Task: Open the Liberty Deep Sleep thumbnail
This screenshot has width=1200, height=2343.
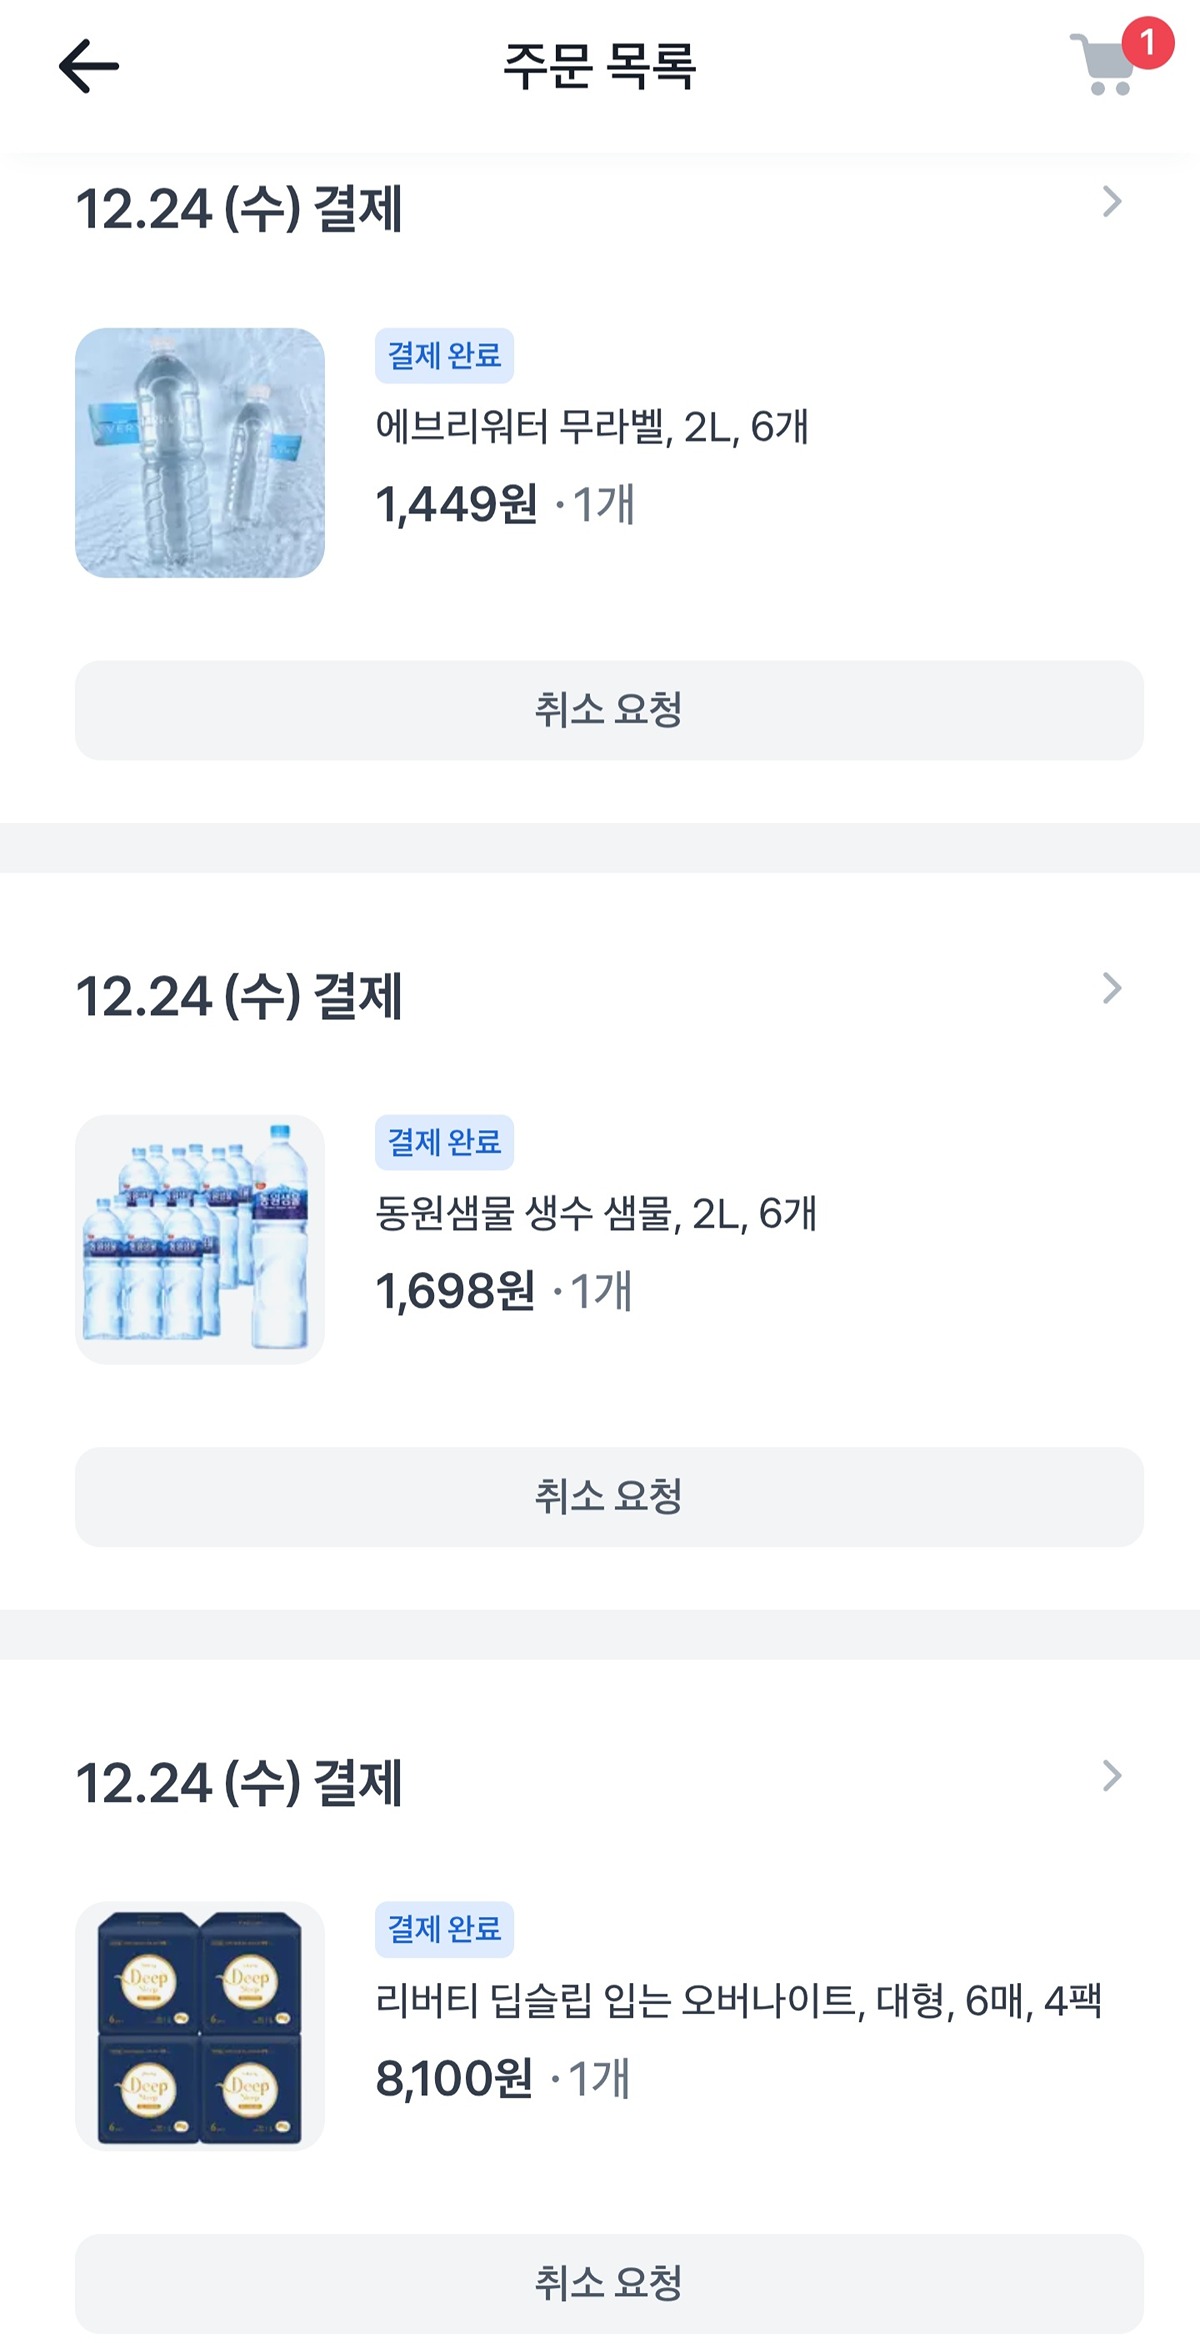Action: 200,2026
